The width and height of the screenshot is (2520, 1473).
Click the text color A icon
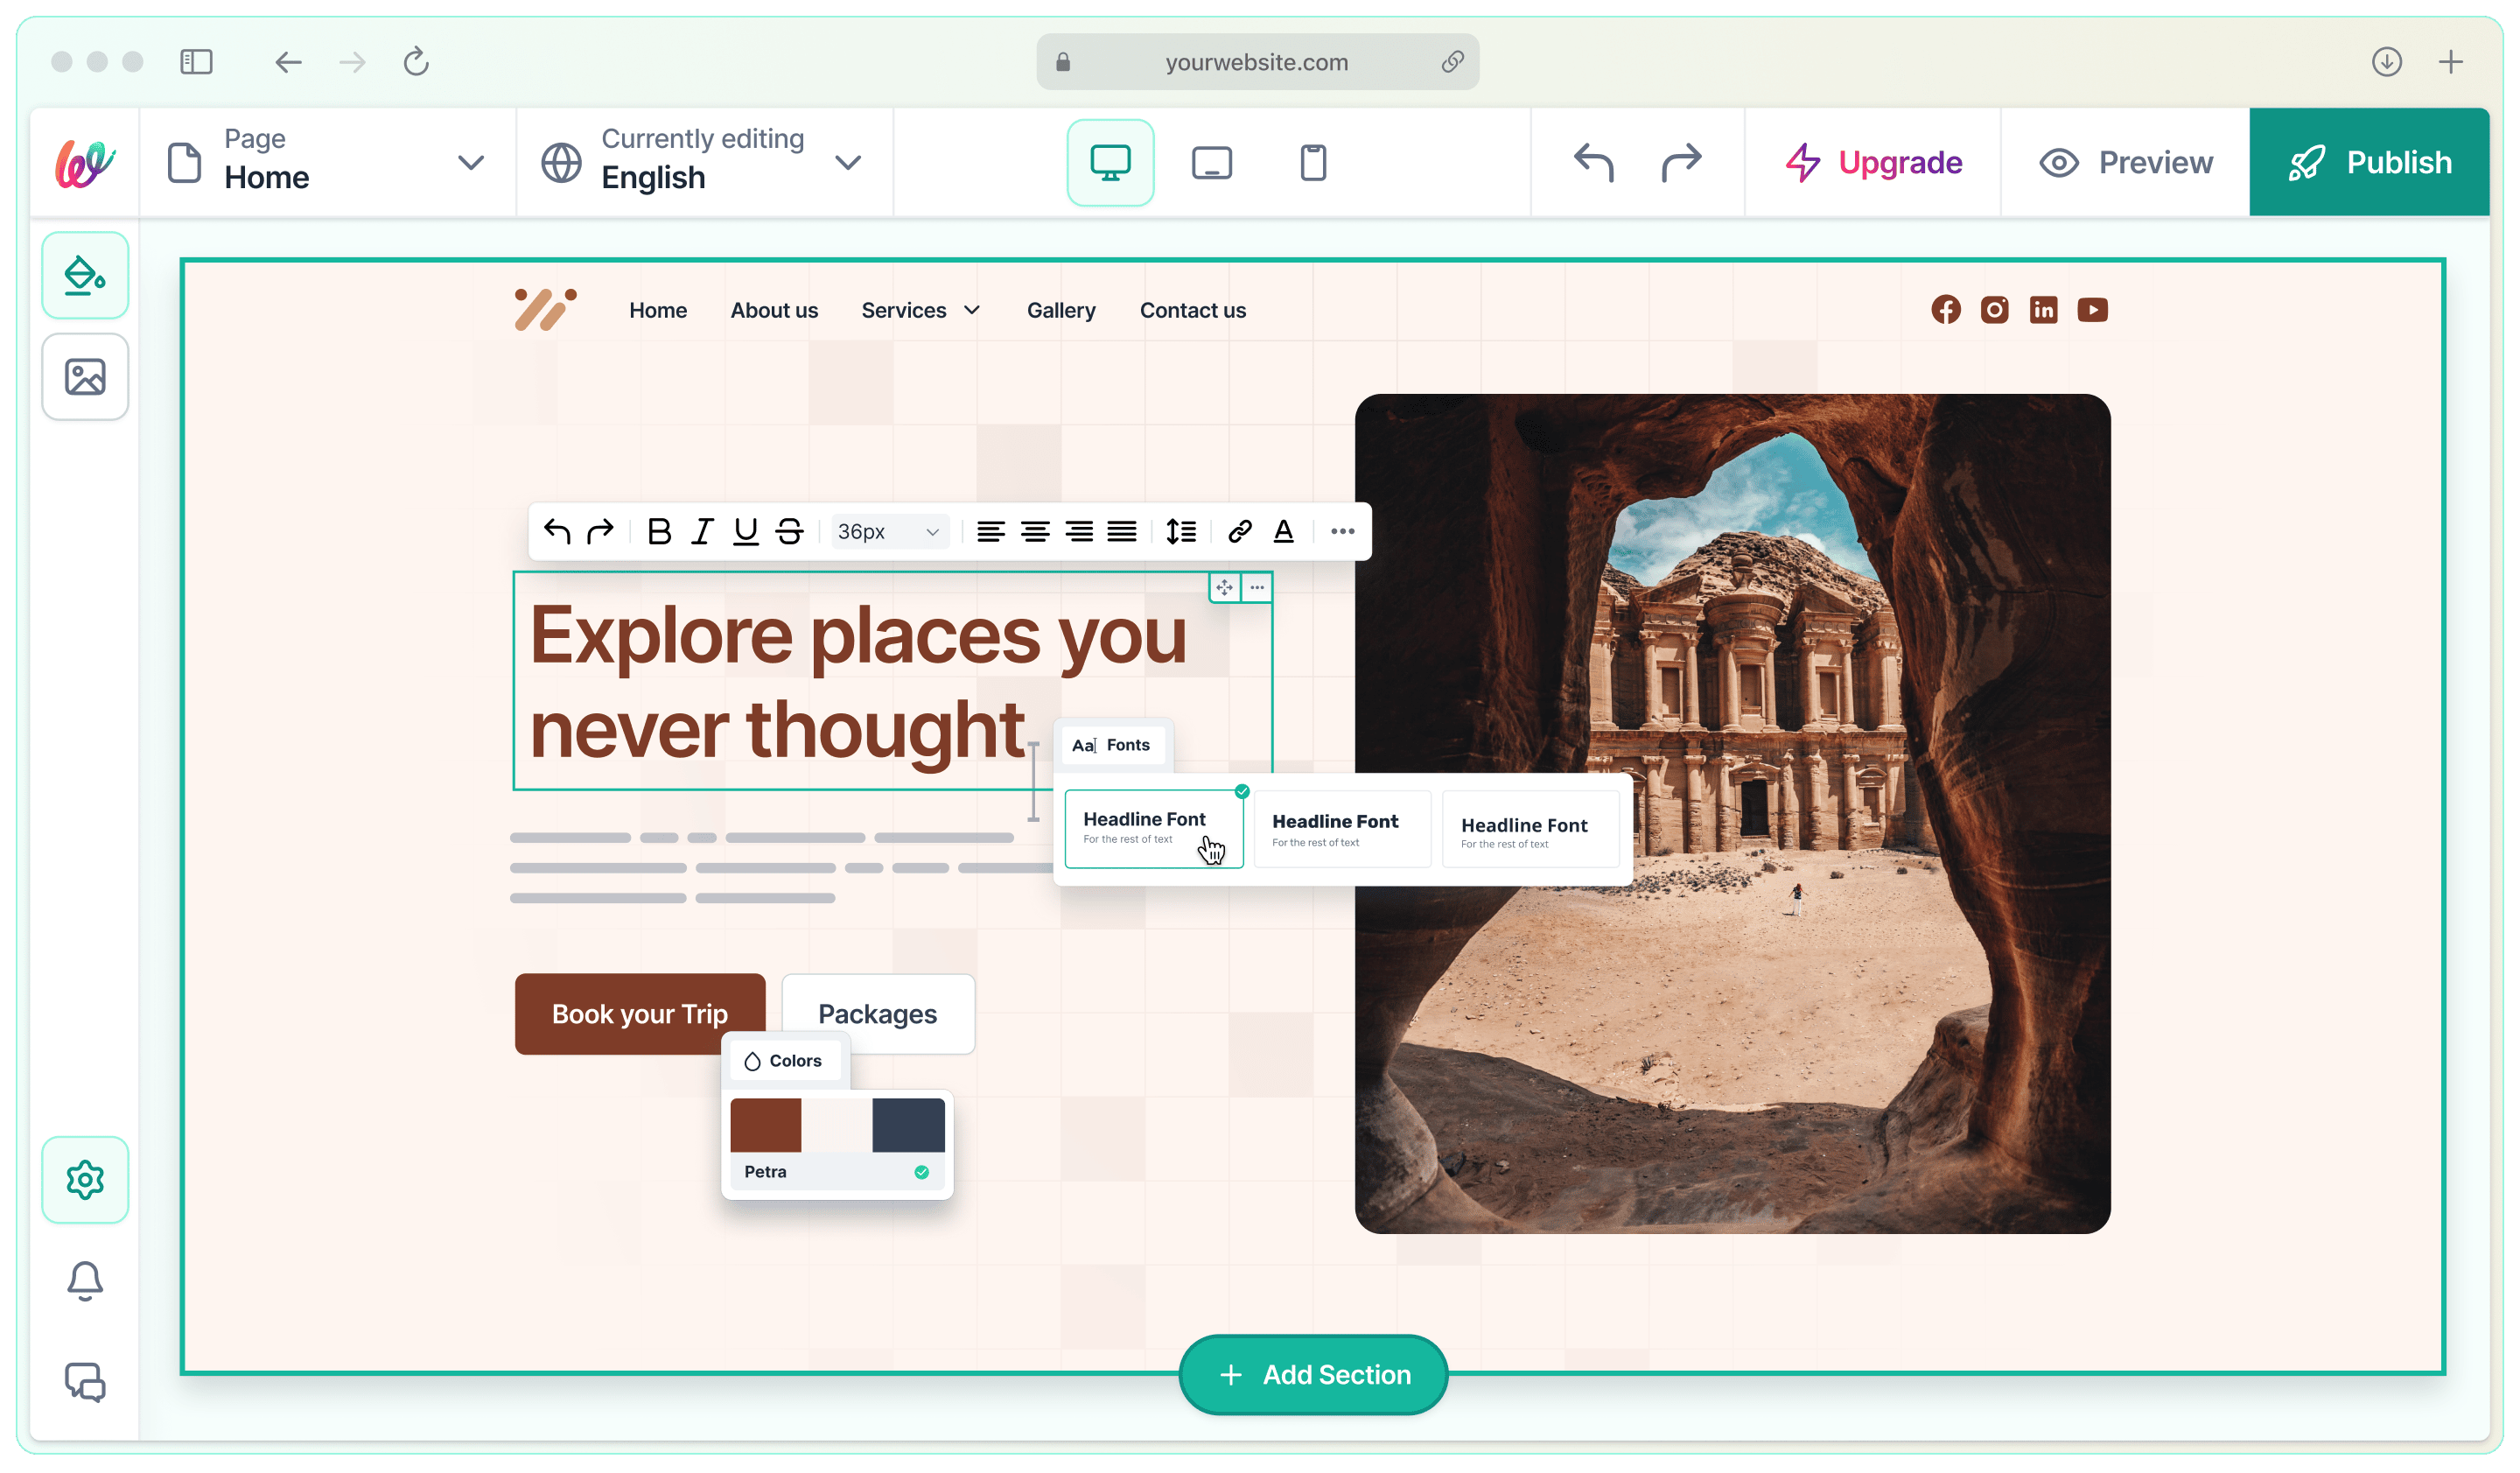[x=1284, y=531]
